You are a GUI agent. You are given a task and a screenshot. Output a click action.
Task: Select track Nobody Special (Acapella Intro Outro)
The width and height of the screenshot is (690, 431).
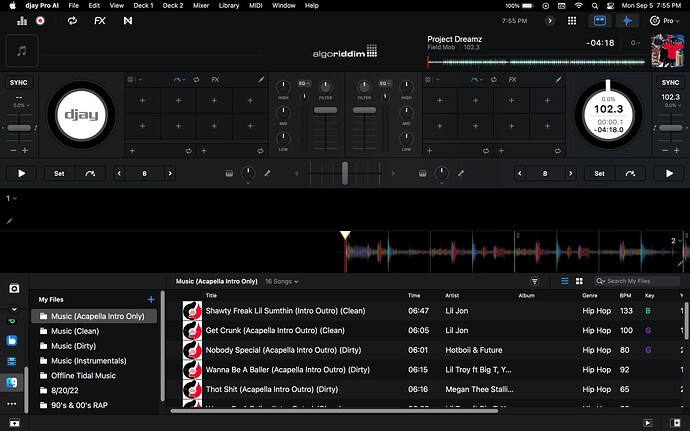(426, 350)
